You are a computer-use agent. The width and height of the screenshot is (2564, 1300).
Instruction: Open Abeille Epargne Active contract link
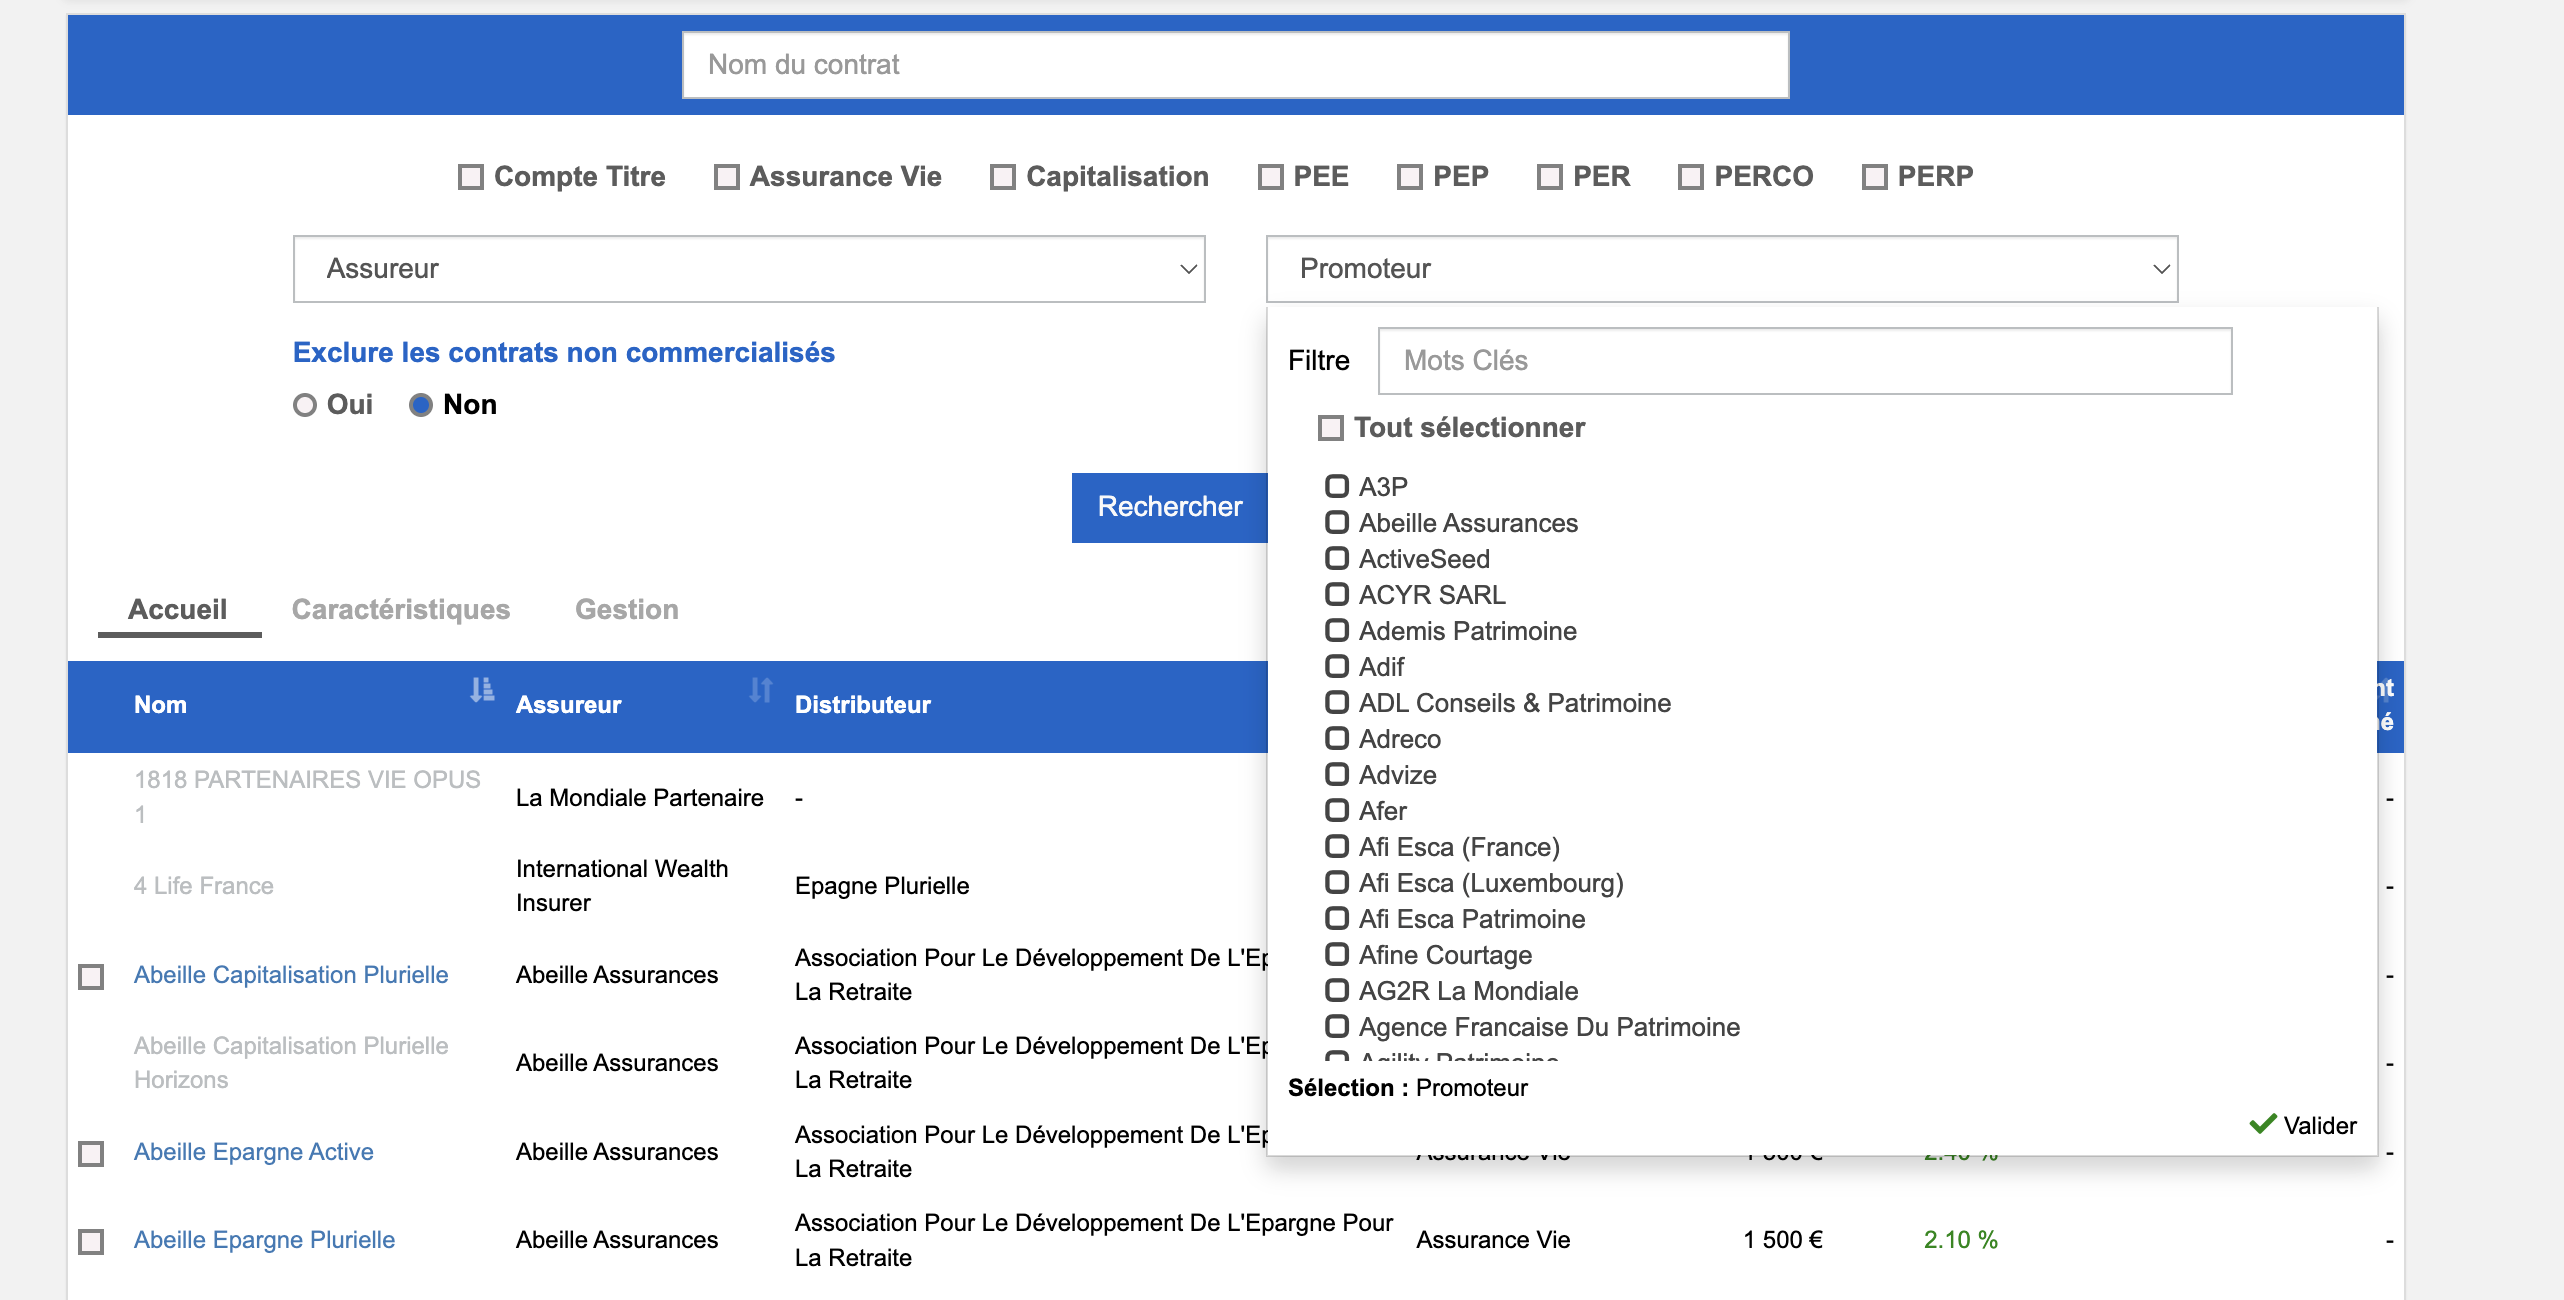point(254,1152)
